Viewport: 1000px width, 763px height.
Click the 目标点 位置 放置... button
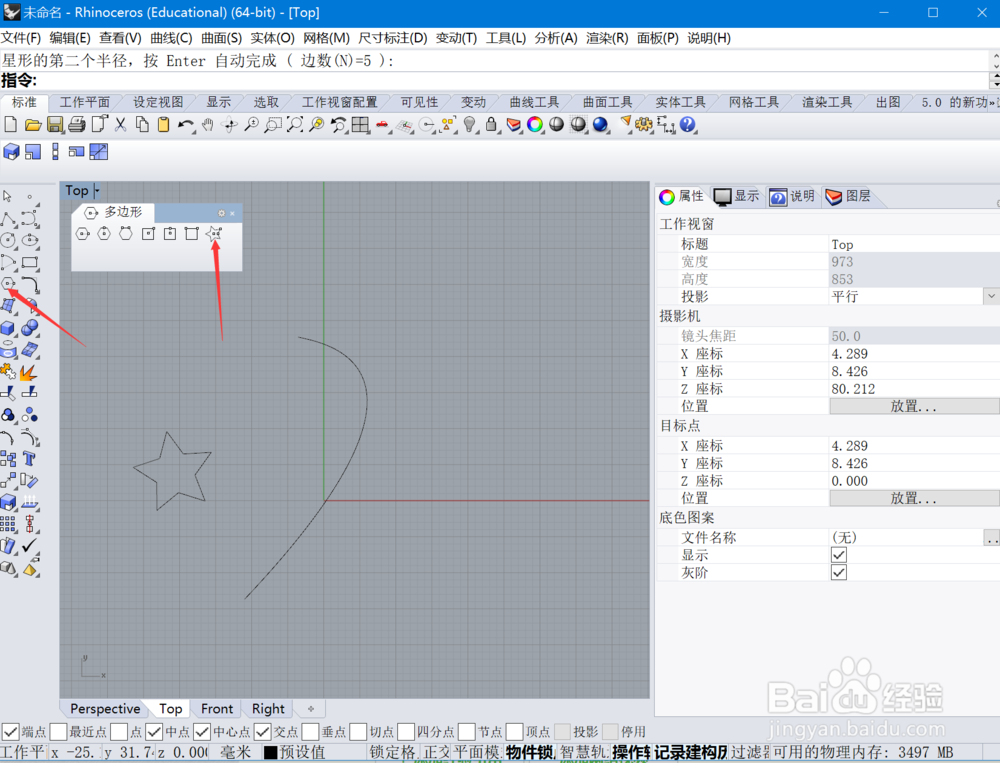tap(914, 498)
